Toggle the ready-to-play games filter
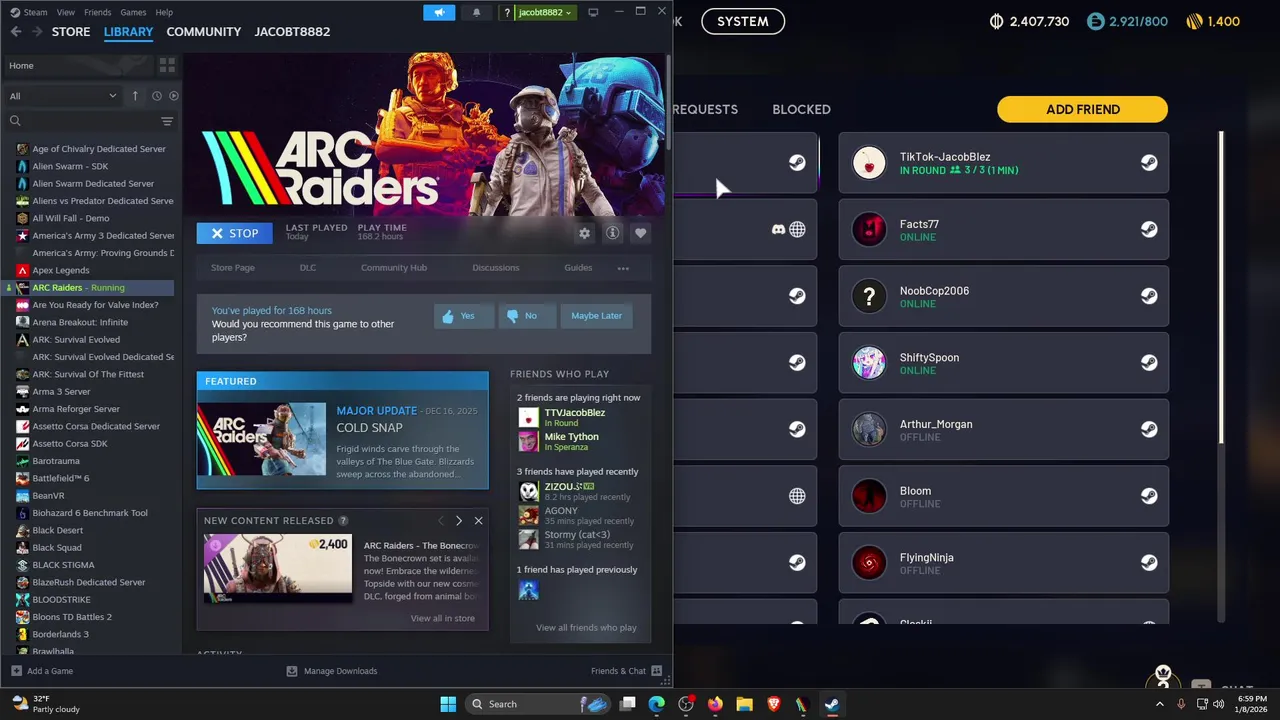1280x720 pixels. click(x=174, y=96)
